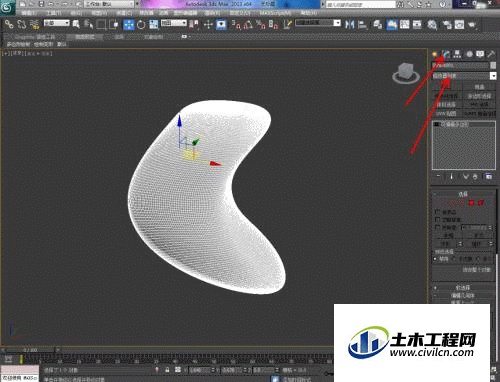Select the Graphite Modeling Tools ribbon tab
500x382 pixels.
pos(35,37)
